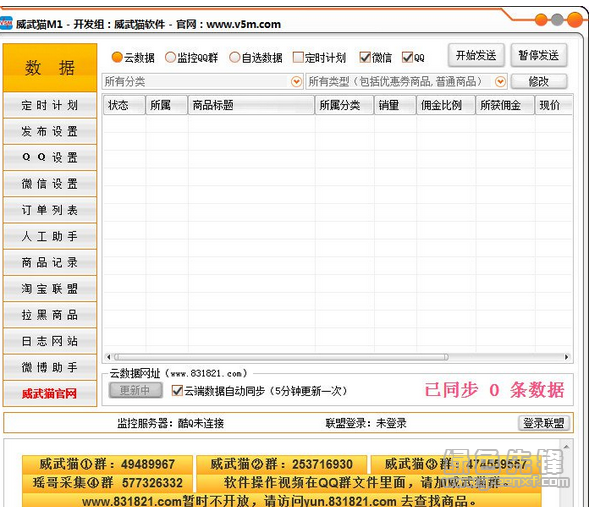The image size is (591, 507).
Task: Click the 修改 button
Action: 538,81
